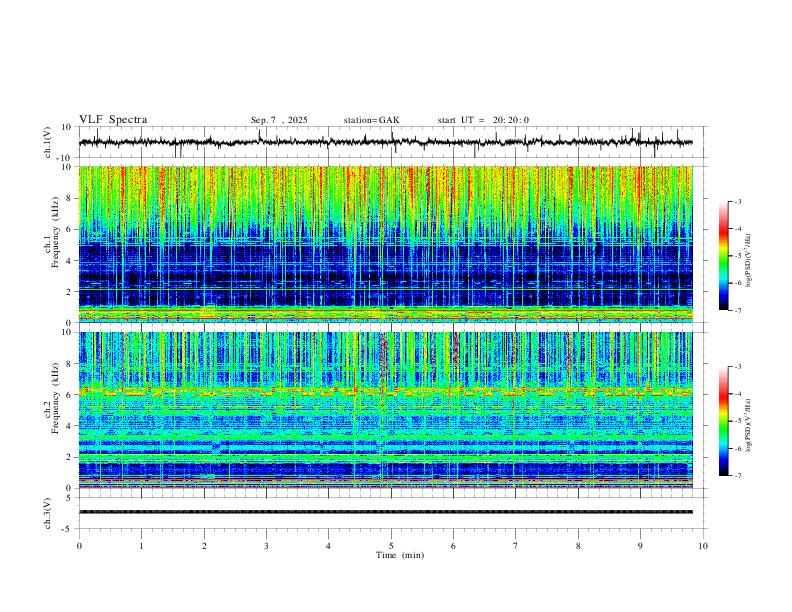The width and height of the screenshot is (792, 612).
Task: Click the "6" kHz tick on ch.2 spectrogram
Action: tap(70, 395)
